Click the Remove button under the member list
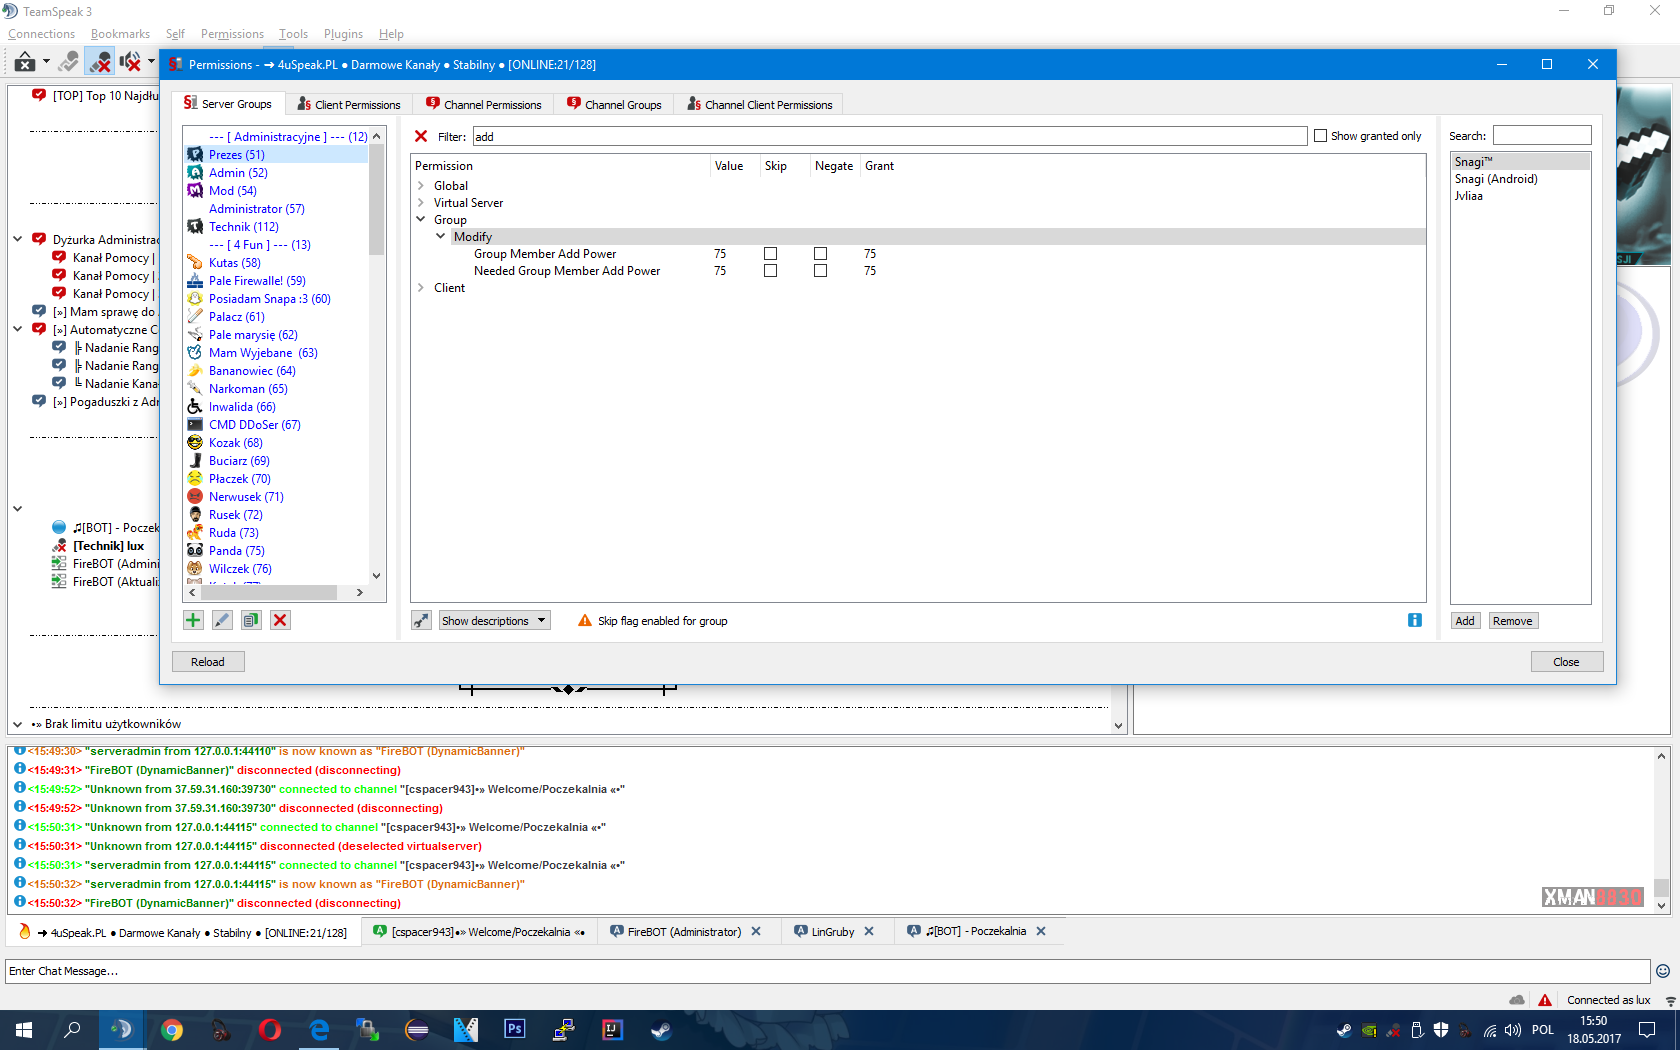The image size is (1680, 1050). tap(1512, 621)
